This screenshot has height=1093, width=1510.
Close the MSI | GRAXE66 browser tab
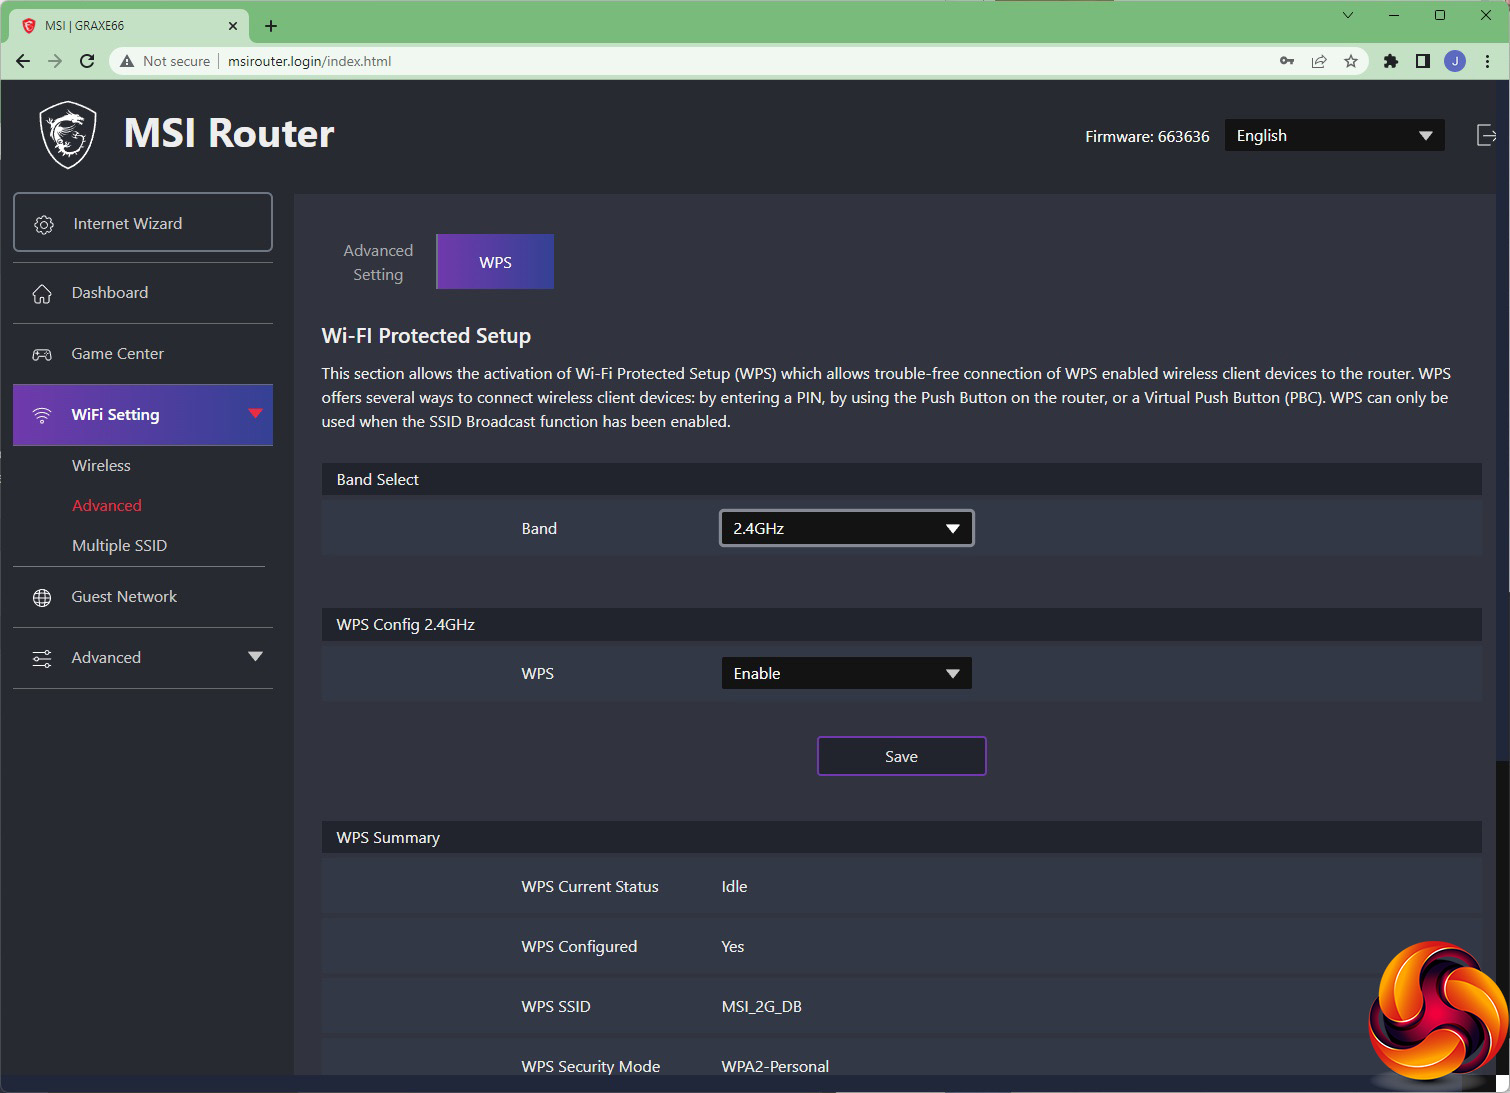click(233, 26)
